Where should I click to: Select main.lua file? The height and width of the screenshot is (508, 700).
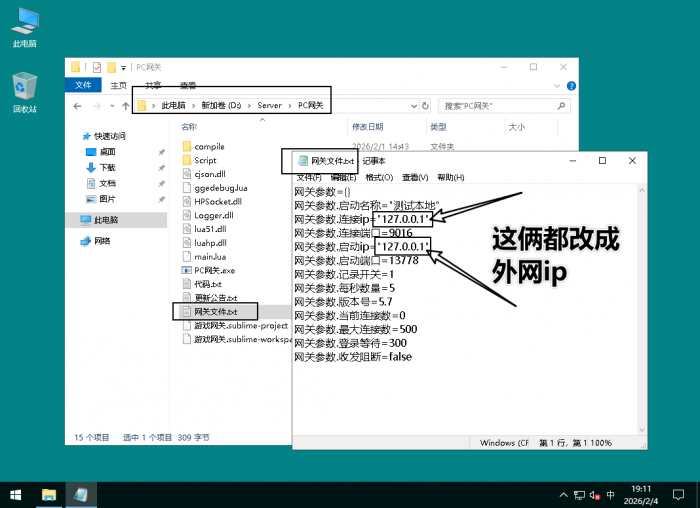pos(204,257)
